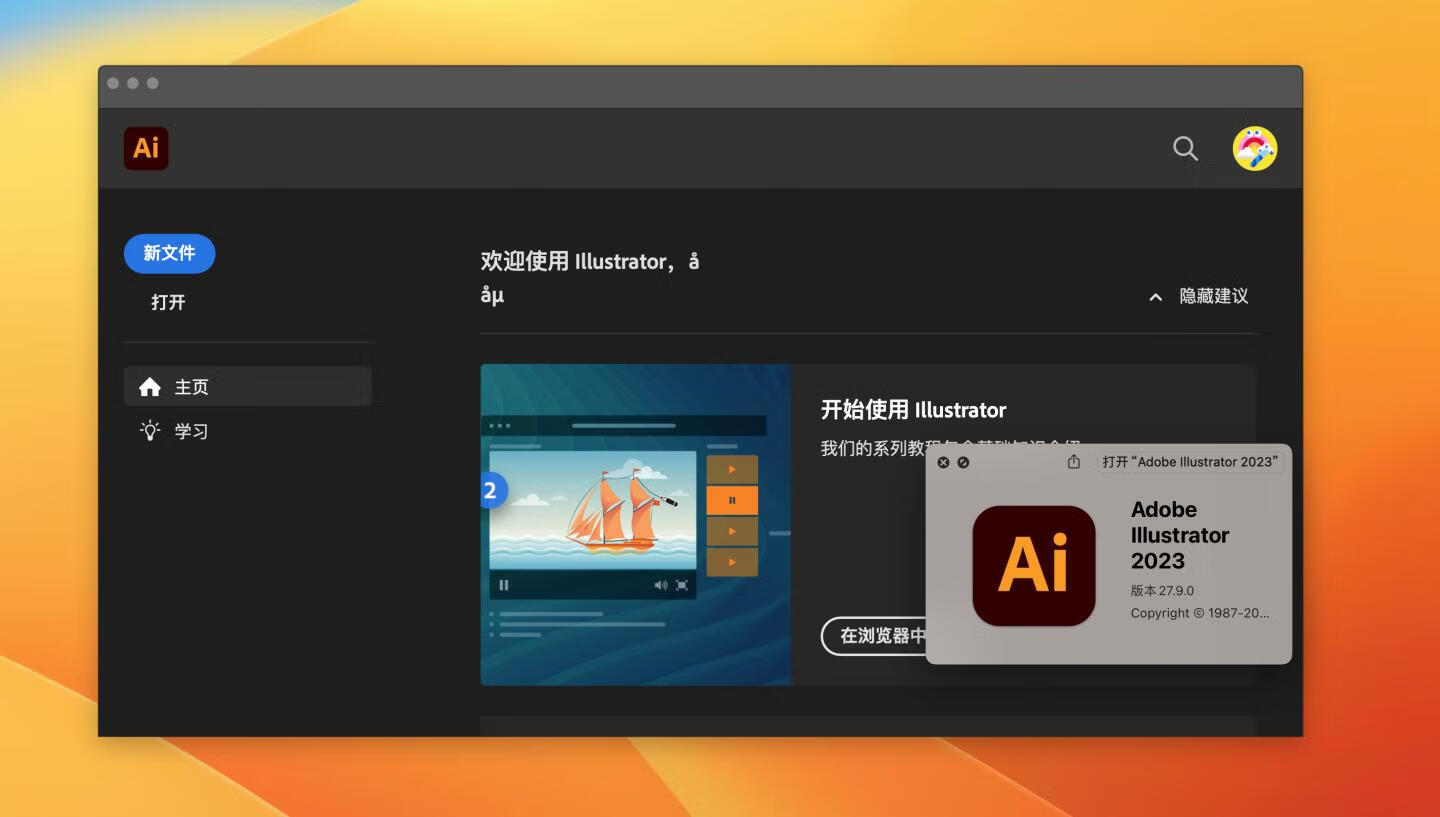
Task: Collapse suggestions with 隐藏建议 chevron
Action: pyautogui.click(x=1155, y=297)
